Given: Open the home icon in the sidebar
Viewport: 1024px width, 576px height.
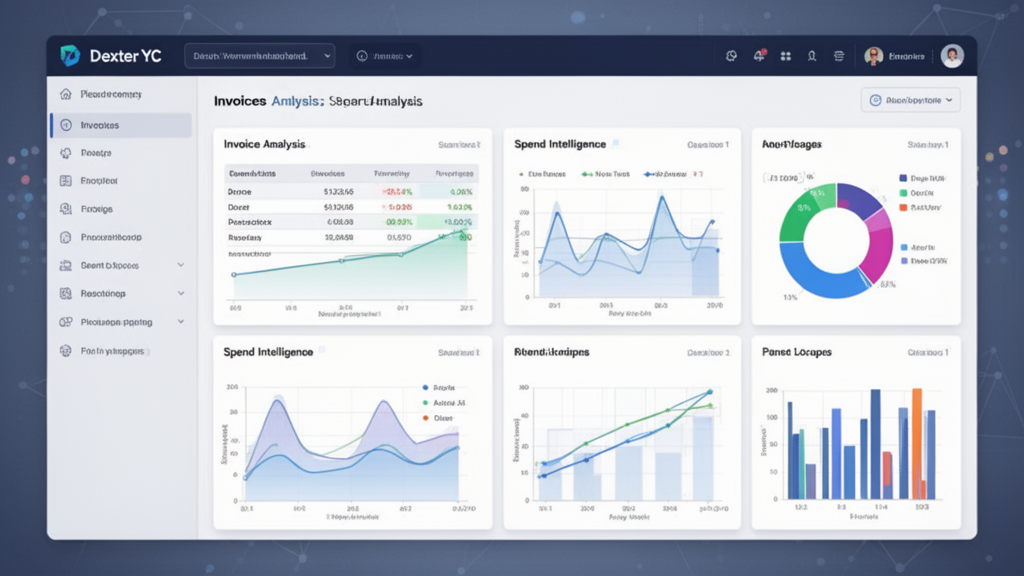Looking at the screenshot, I should coord(65,94).
